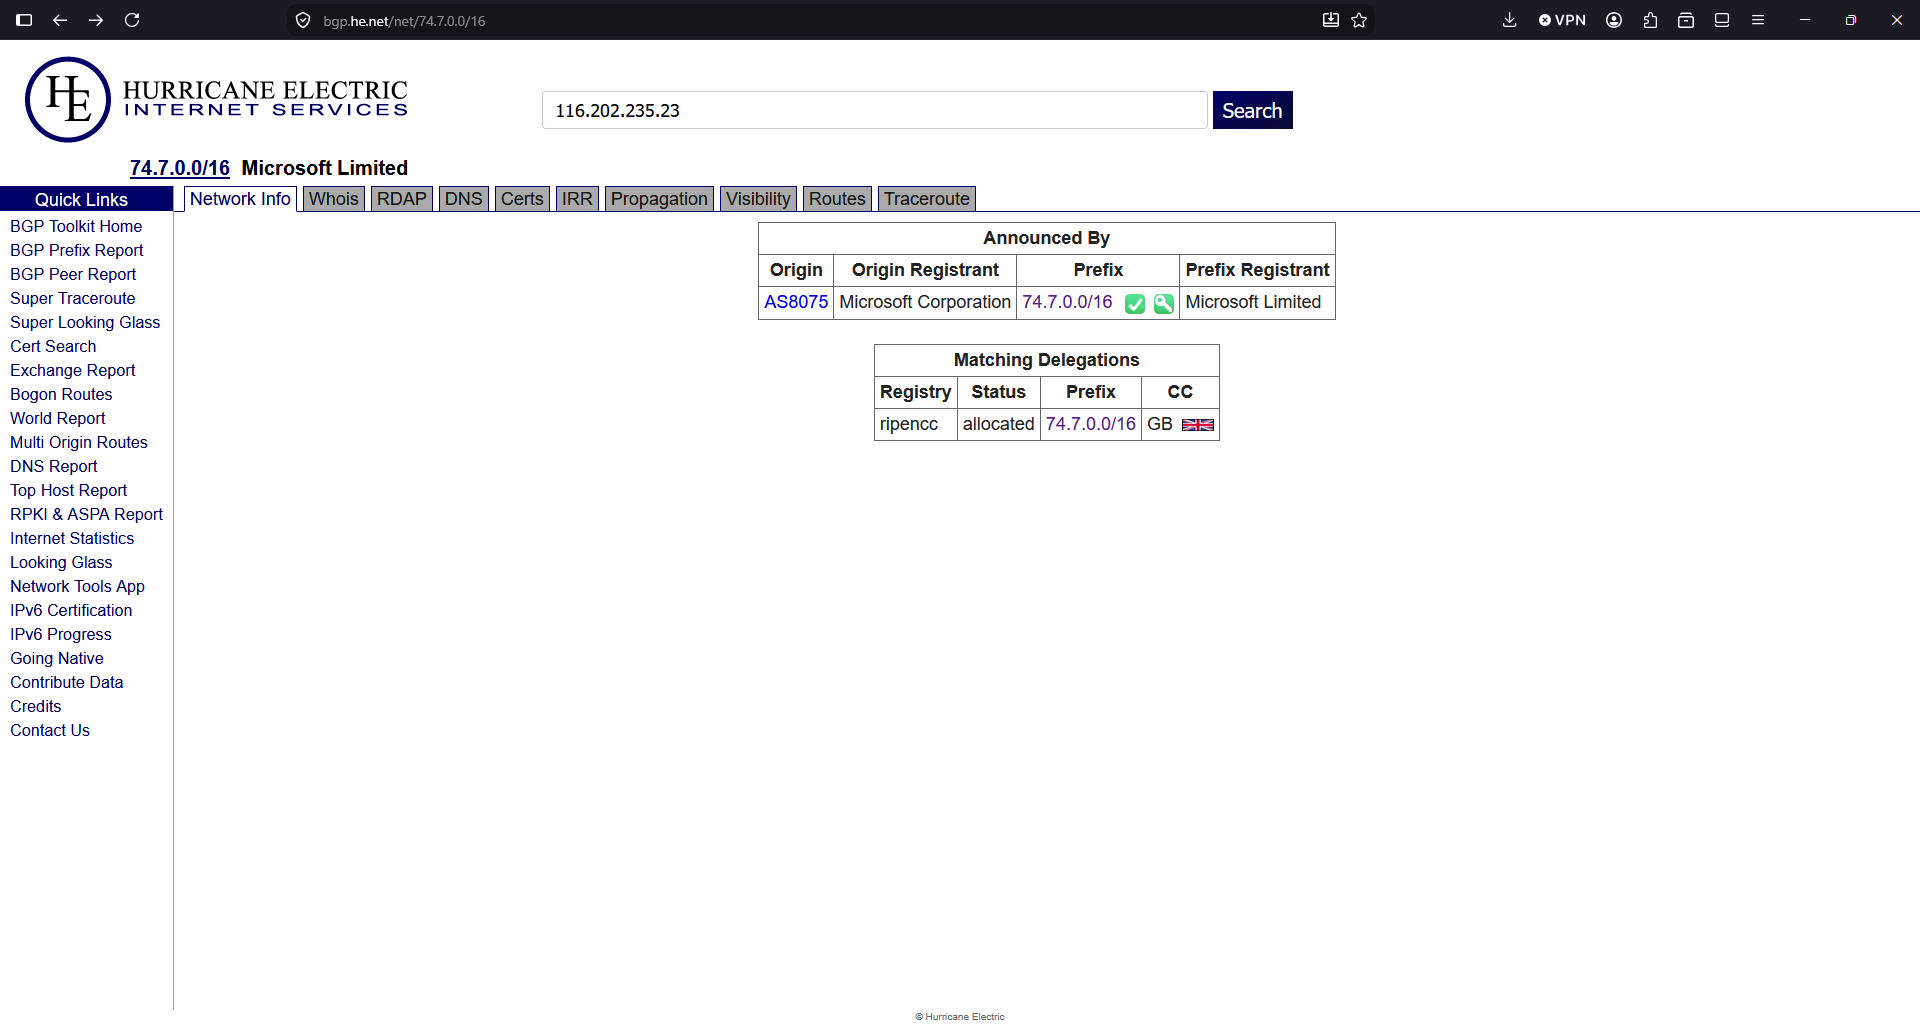Reload the current page
The image size is (1920, 1032).
coord(132,20)
